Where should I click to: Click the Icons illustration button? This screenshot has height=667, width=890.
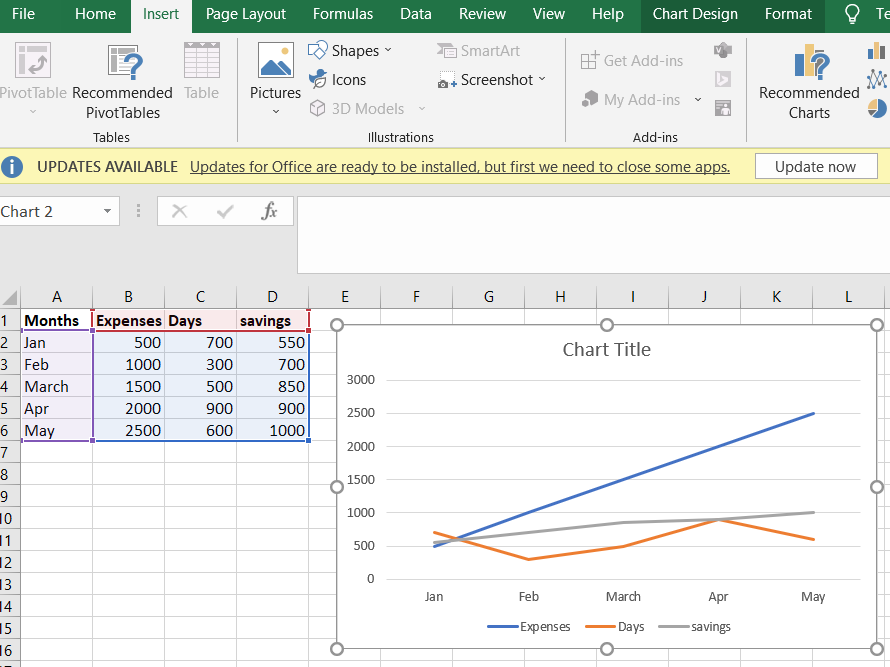[x=337, y=80]
